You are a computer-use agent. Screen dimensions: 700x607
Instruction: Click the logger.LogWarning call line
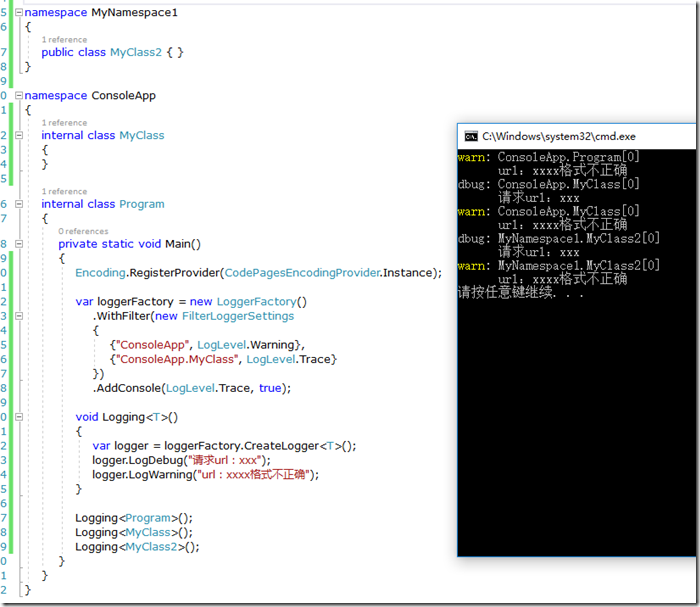click(x=205, y=474)
